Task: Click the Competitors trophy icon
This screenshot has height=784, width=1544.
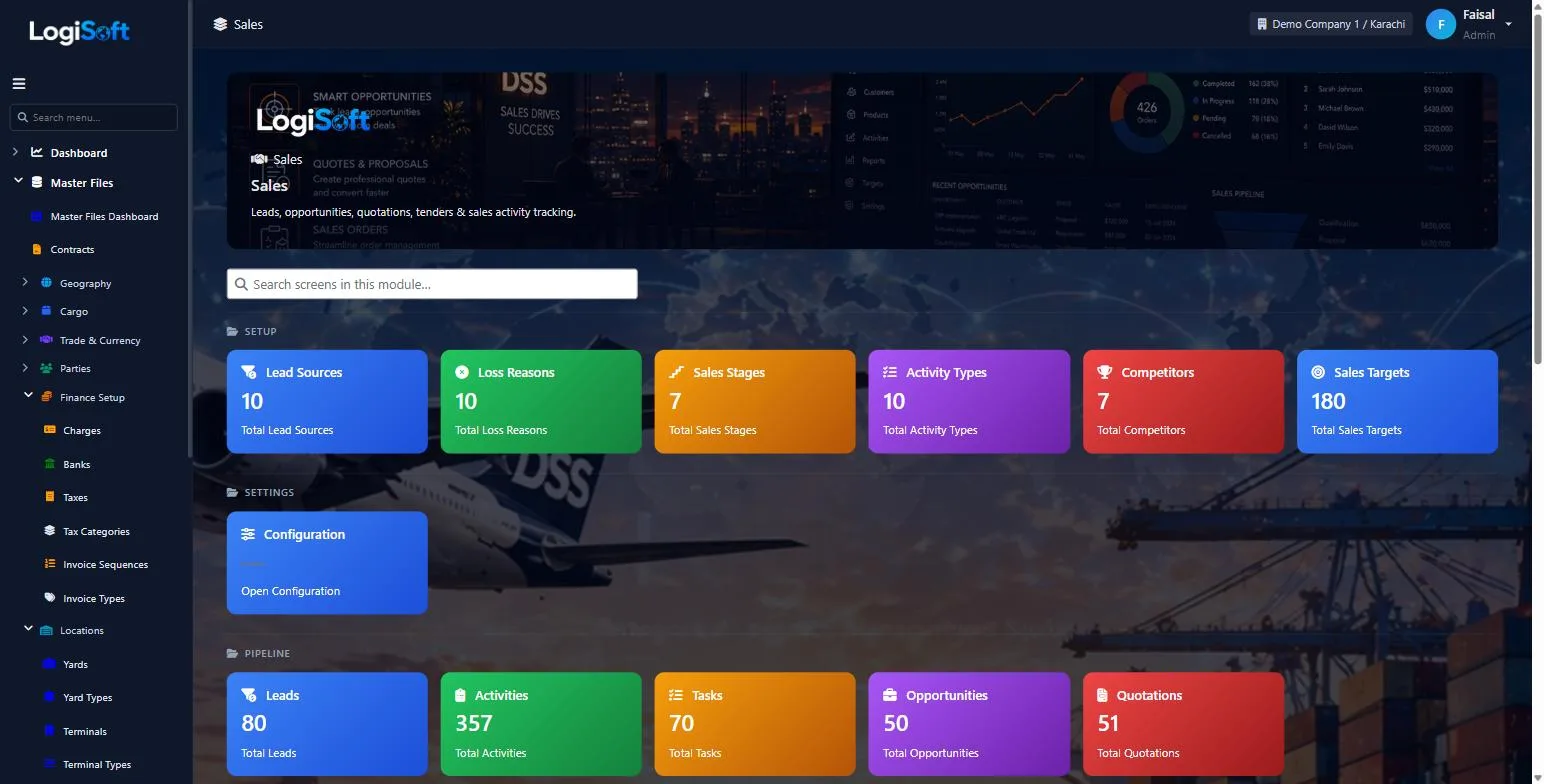Action: (1105, 372)
